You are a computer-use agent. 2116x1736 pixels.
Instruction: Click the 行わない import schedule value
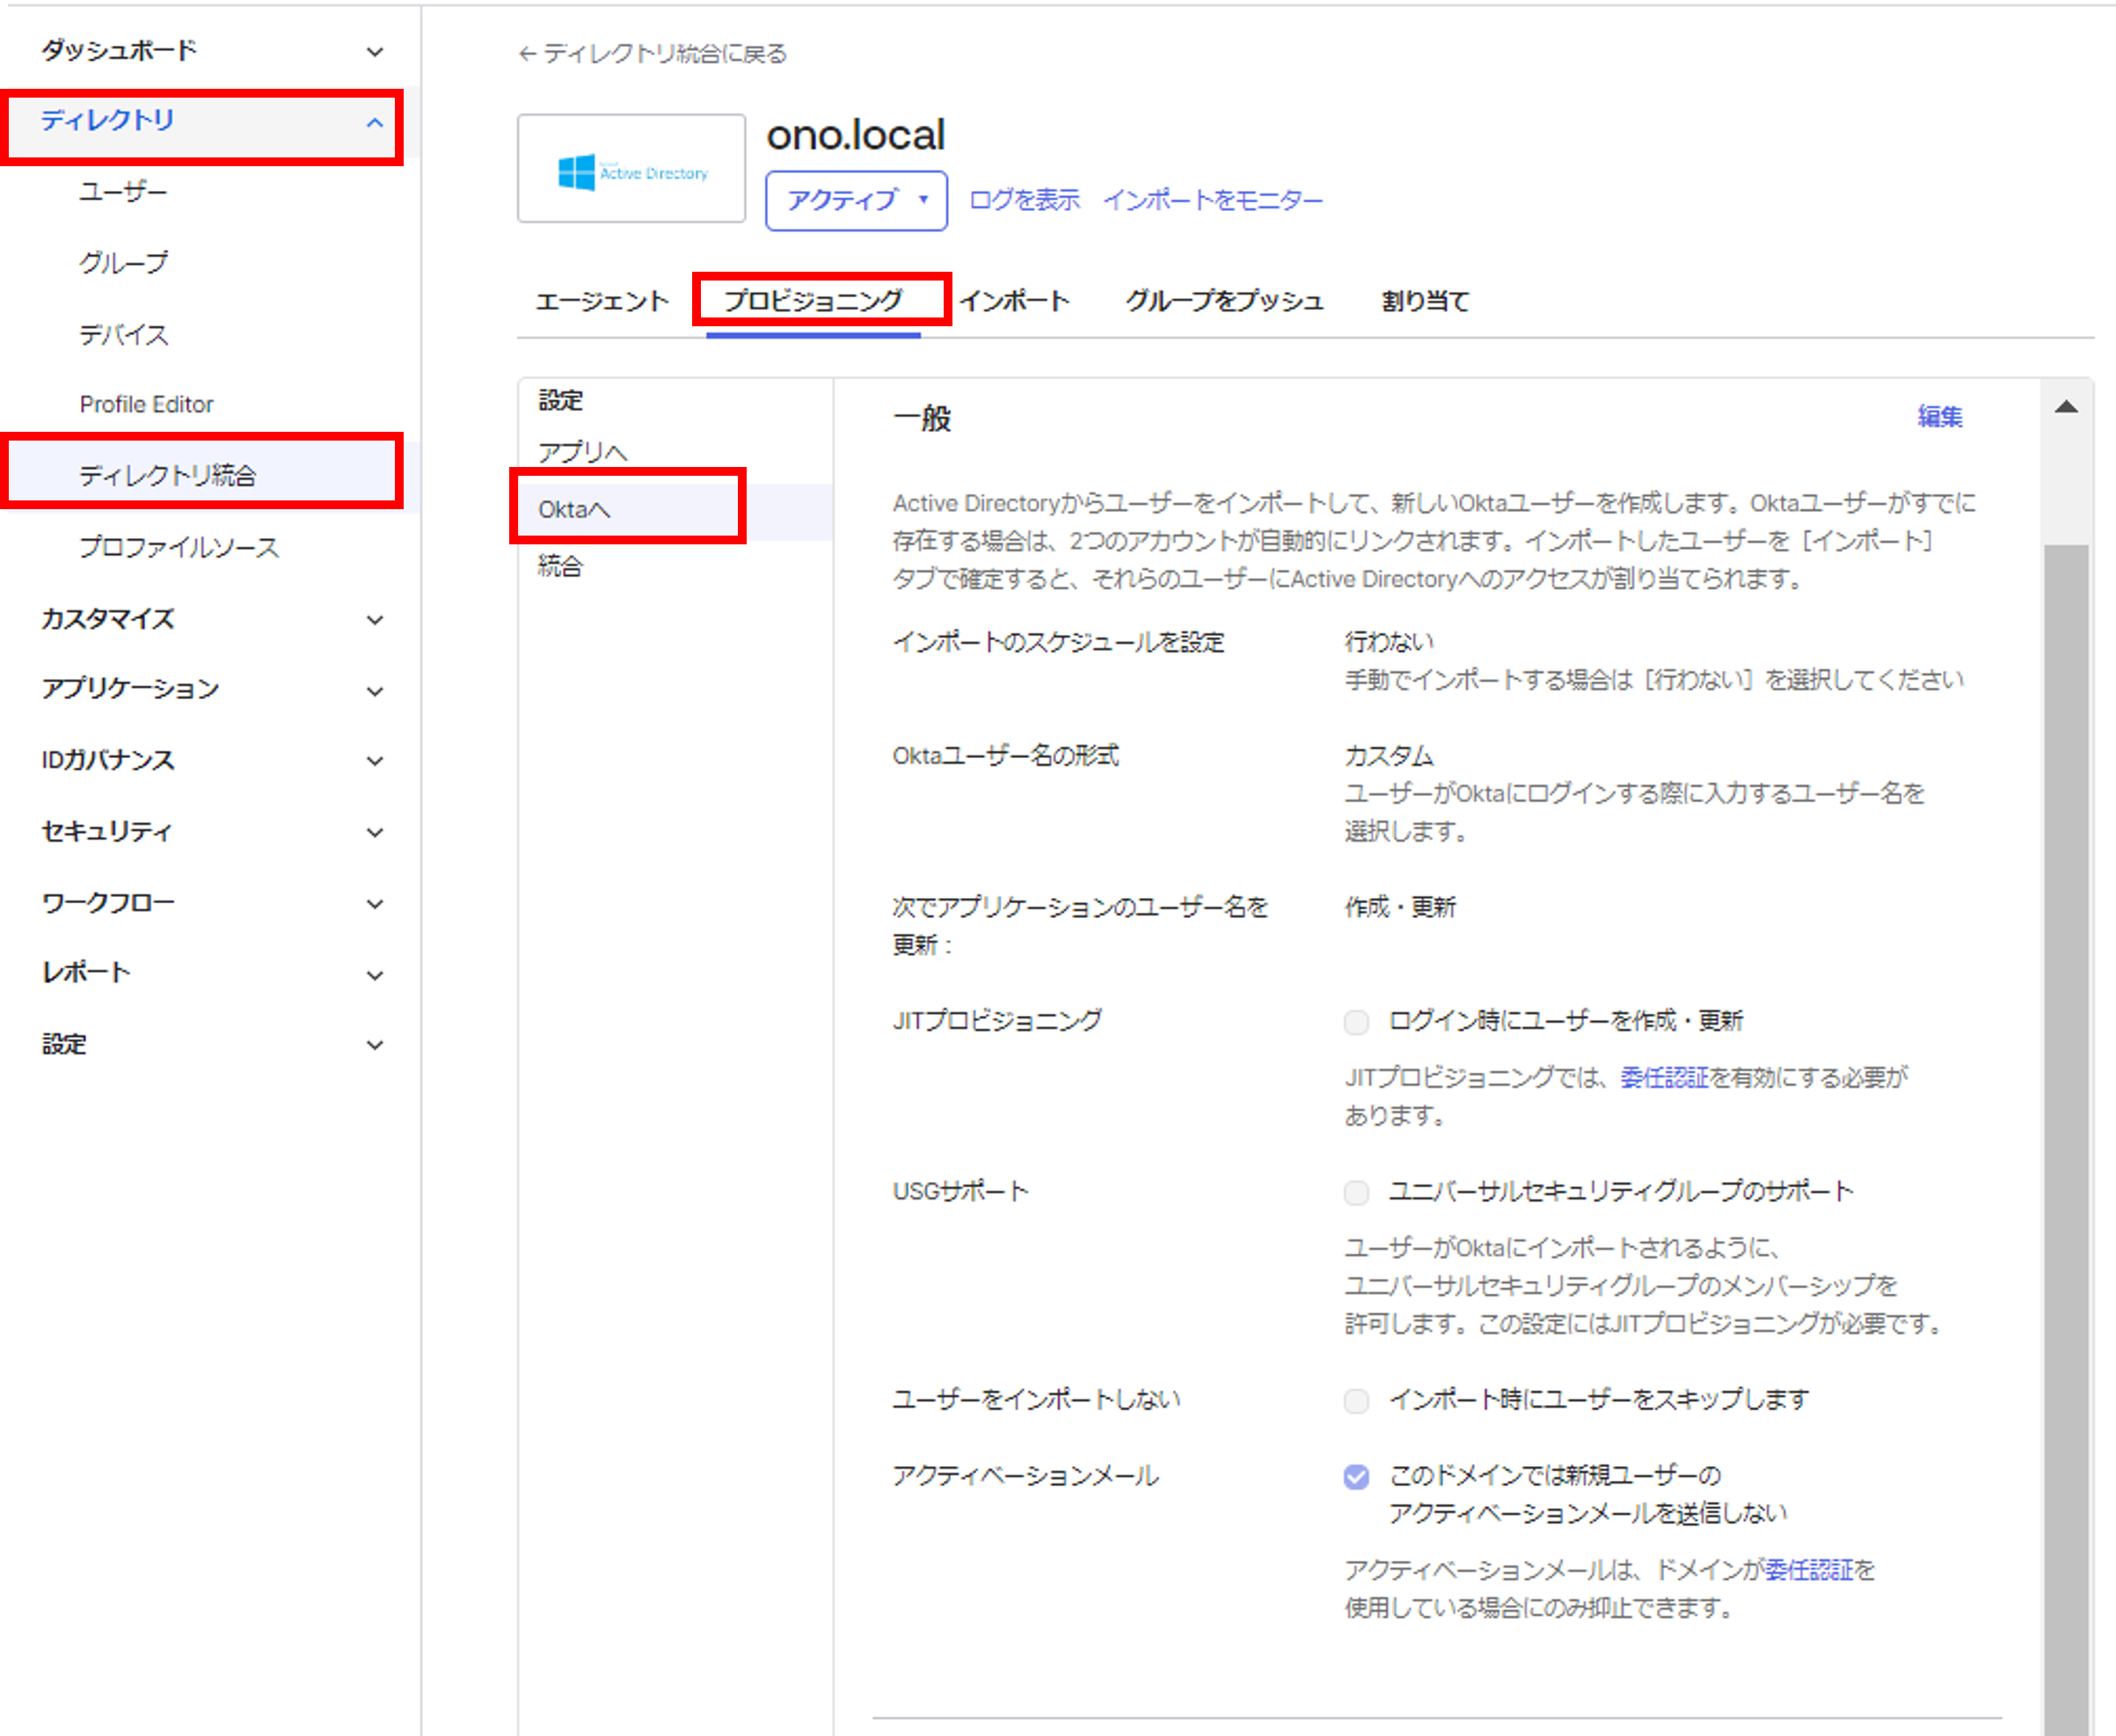pyautogui.click(x=1388, y=641)
